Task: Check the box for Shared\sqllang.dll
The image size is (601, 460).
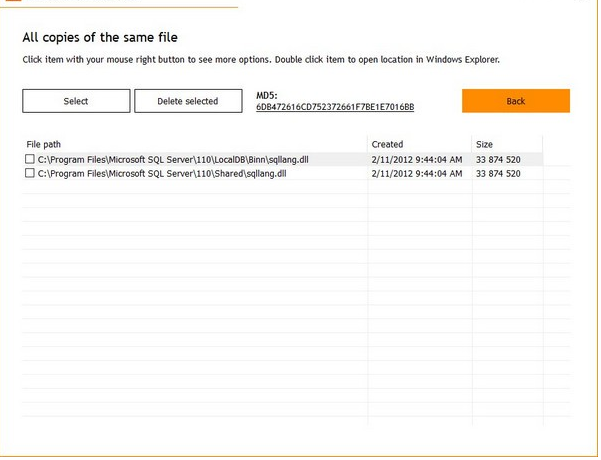Action: point(30,173)
